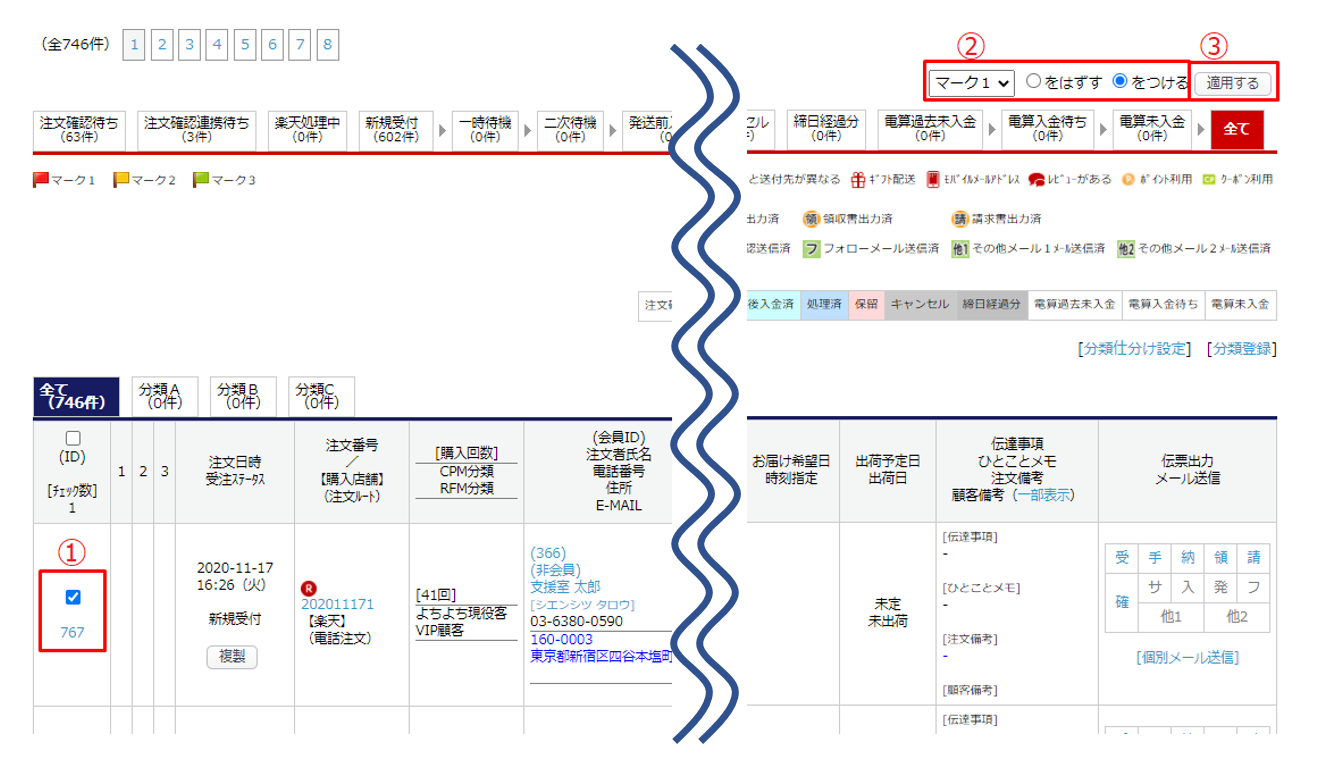The image size is (1319, 758).
Task: Click the 納 cell in the mail grid
Action: point(1188,558)
